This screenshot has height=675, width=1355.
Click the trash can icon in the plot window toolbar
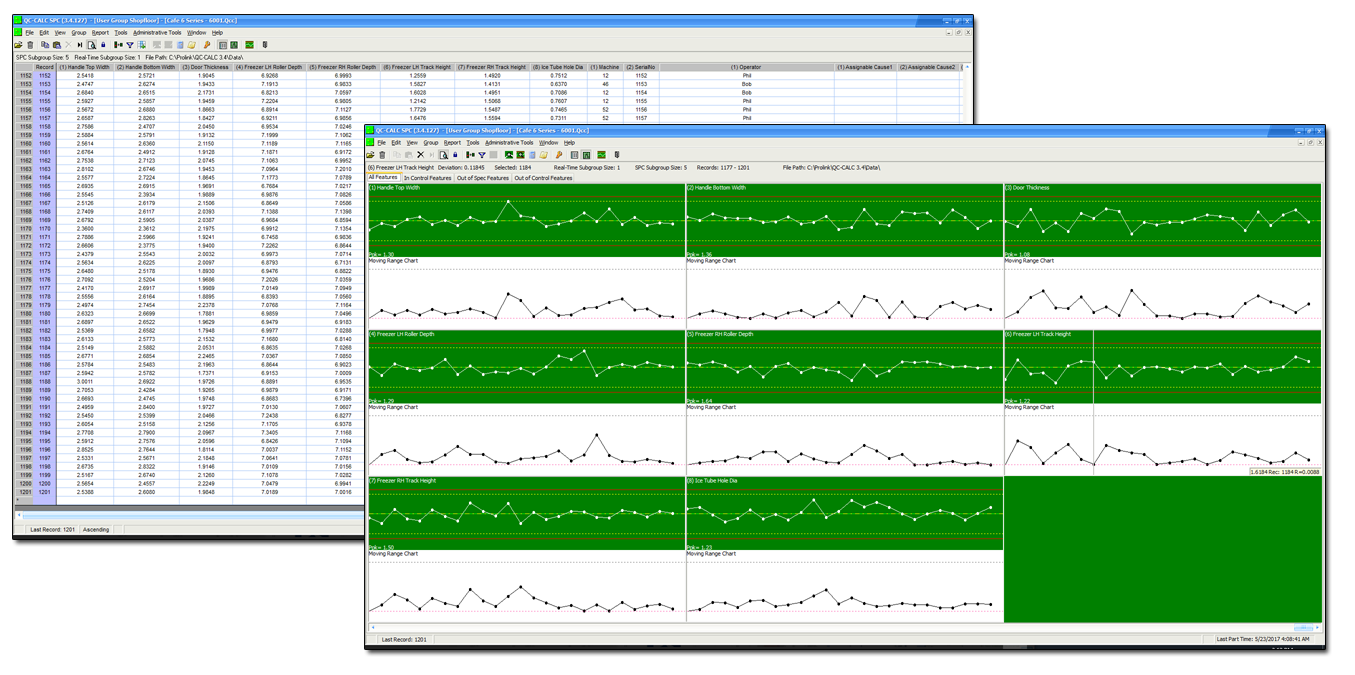click(382, 155)
